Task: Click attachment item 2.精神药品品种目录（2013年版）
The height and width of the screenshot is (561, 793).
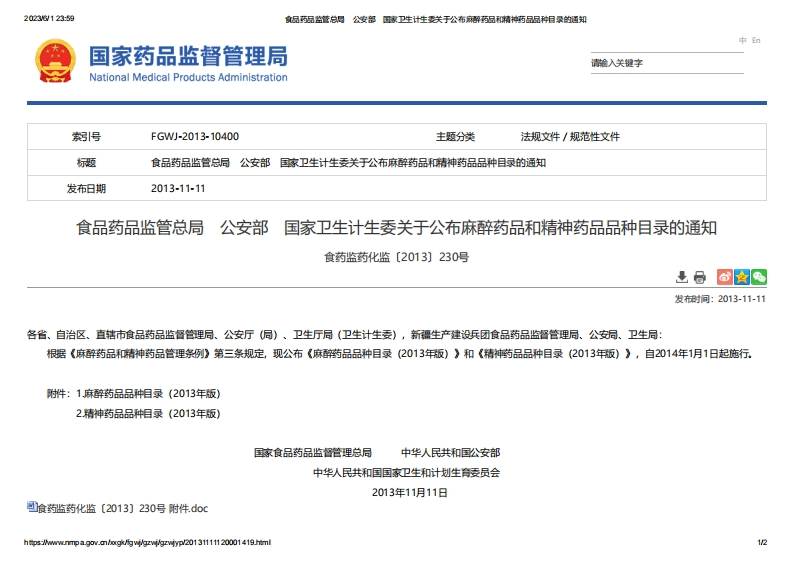Action: (148, 412)
